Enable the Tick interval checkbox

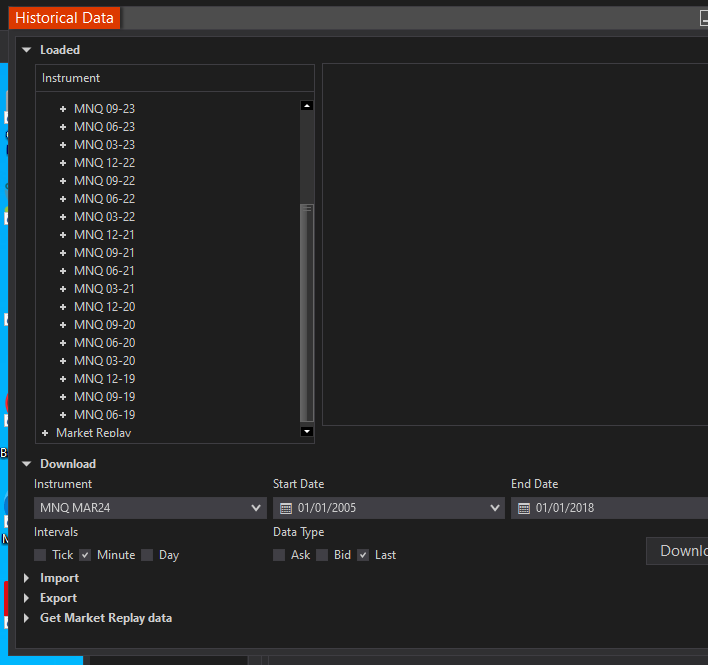tap(40, 555)
